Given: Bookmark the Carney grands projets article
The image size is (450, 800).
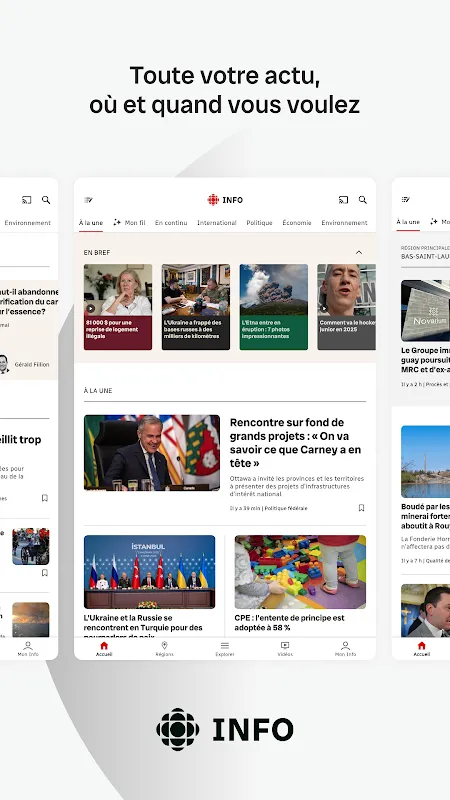Looking at the screenshot, I should click(x=361, y=508).
